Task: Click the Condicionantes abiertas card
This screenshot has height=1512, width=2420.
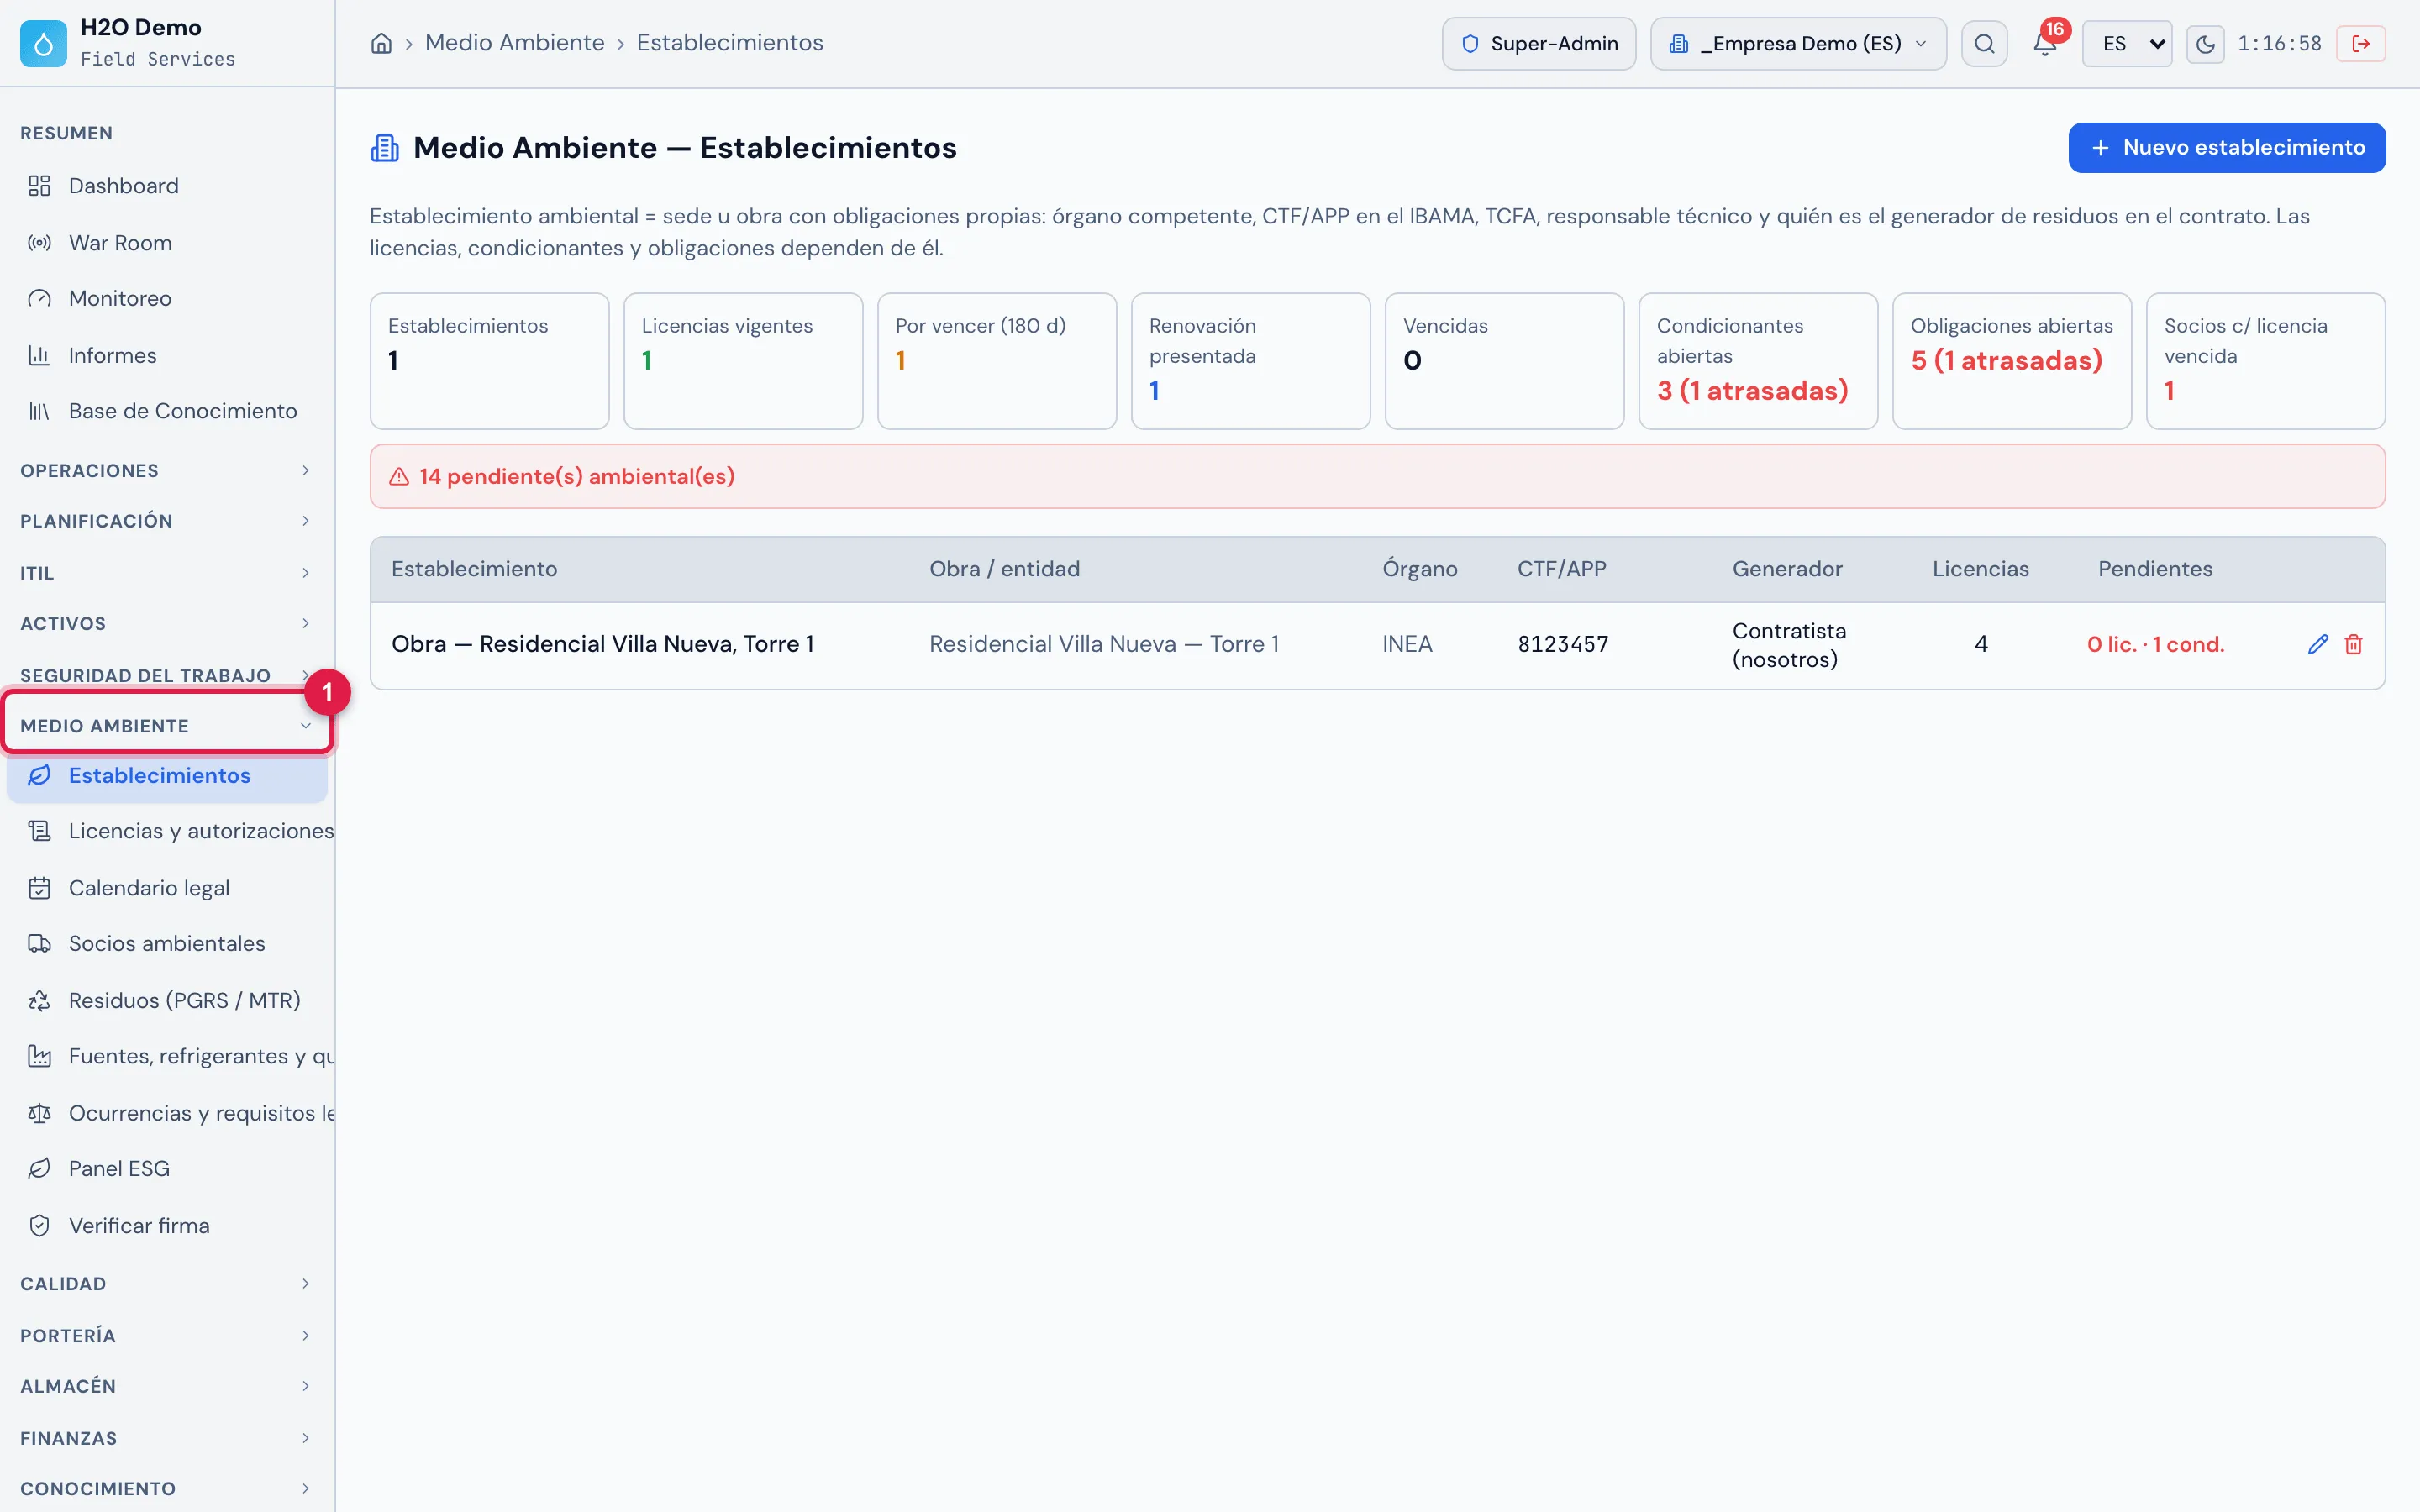Action: (1758, 361)
